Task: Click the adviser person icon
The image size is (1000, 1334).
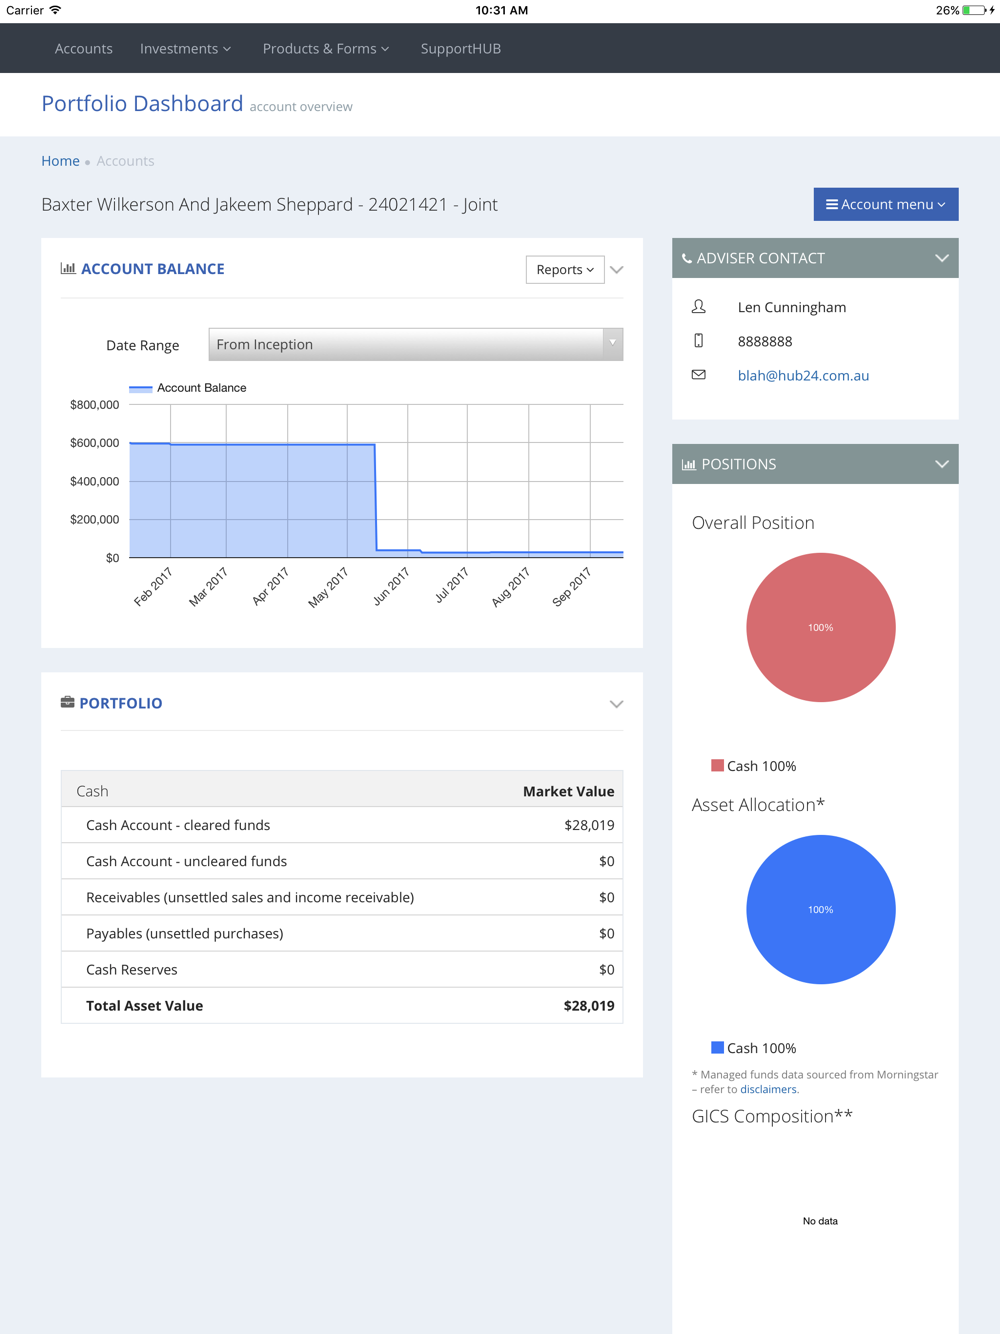Action: (x=699, y=307)
